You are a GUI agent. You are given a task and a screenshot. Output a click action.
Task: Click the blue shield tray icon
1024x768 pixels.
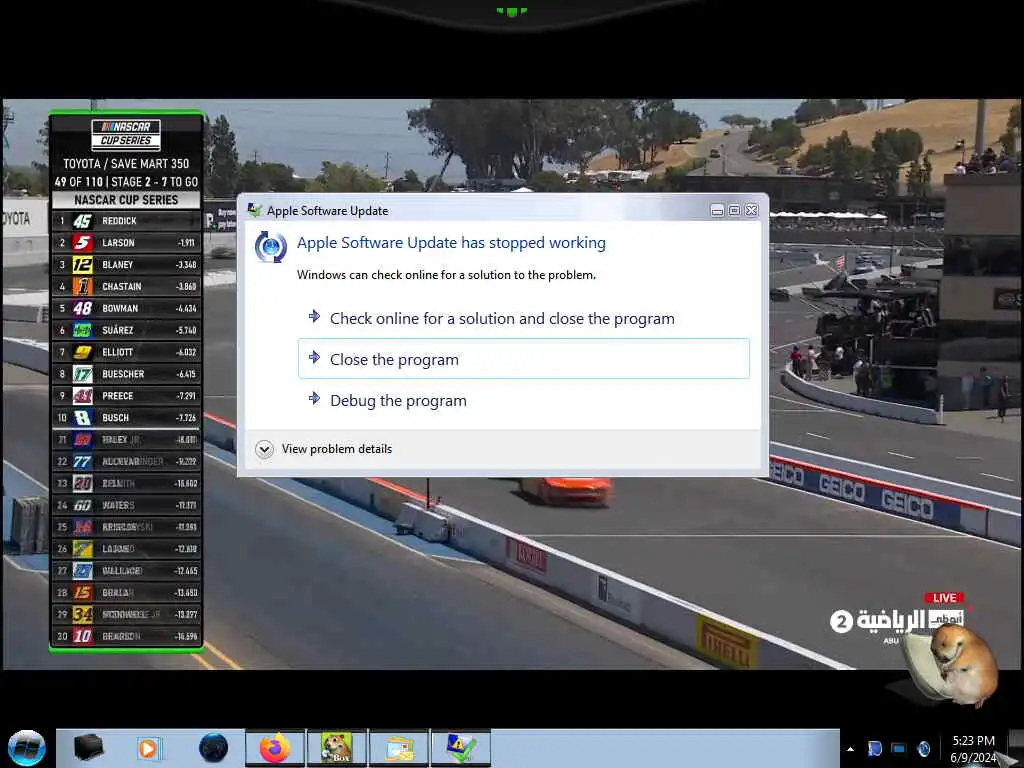(x=875, y=748)
